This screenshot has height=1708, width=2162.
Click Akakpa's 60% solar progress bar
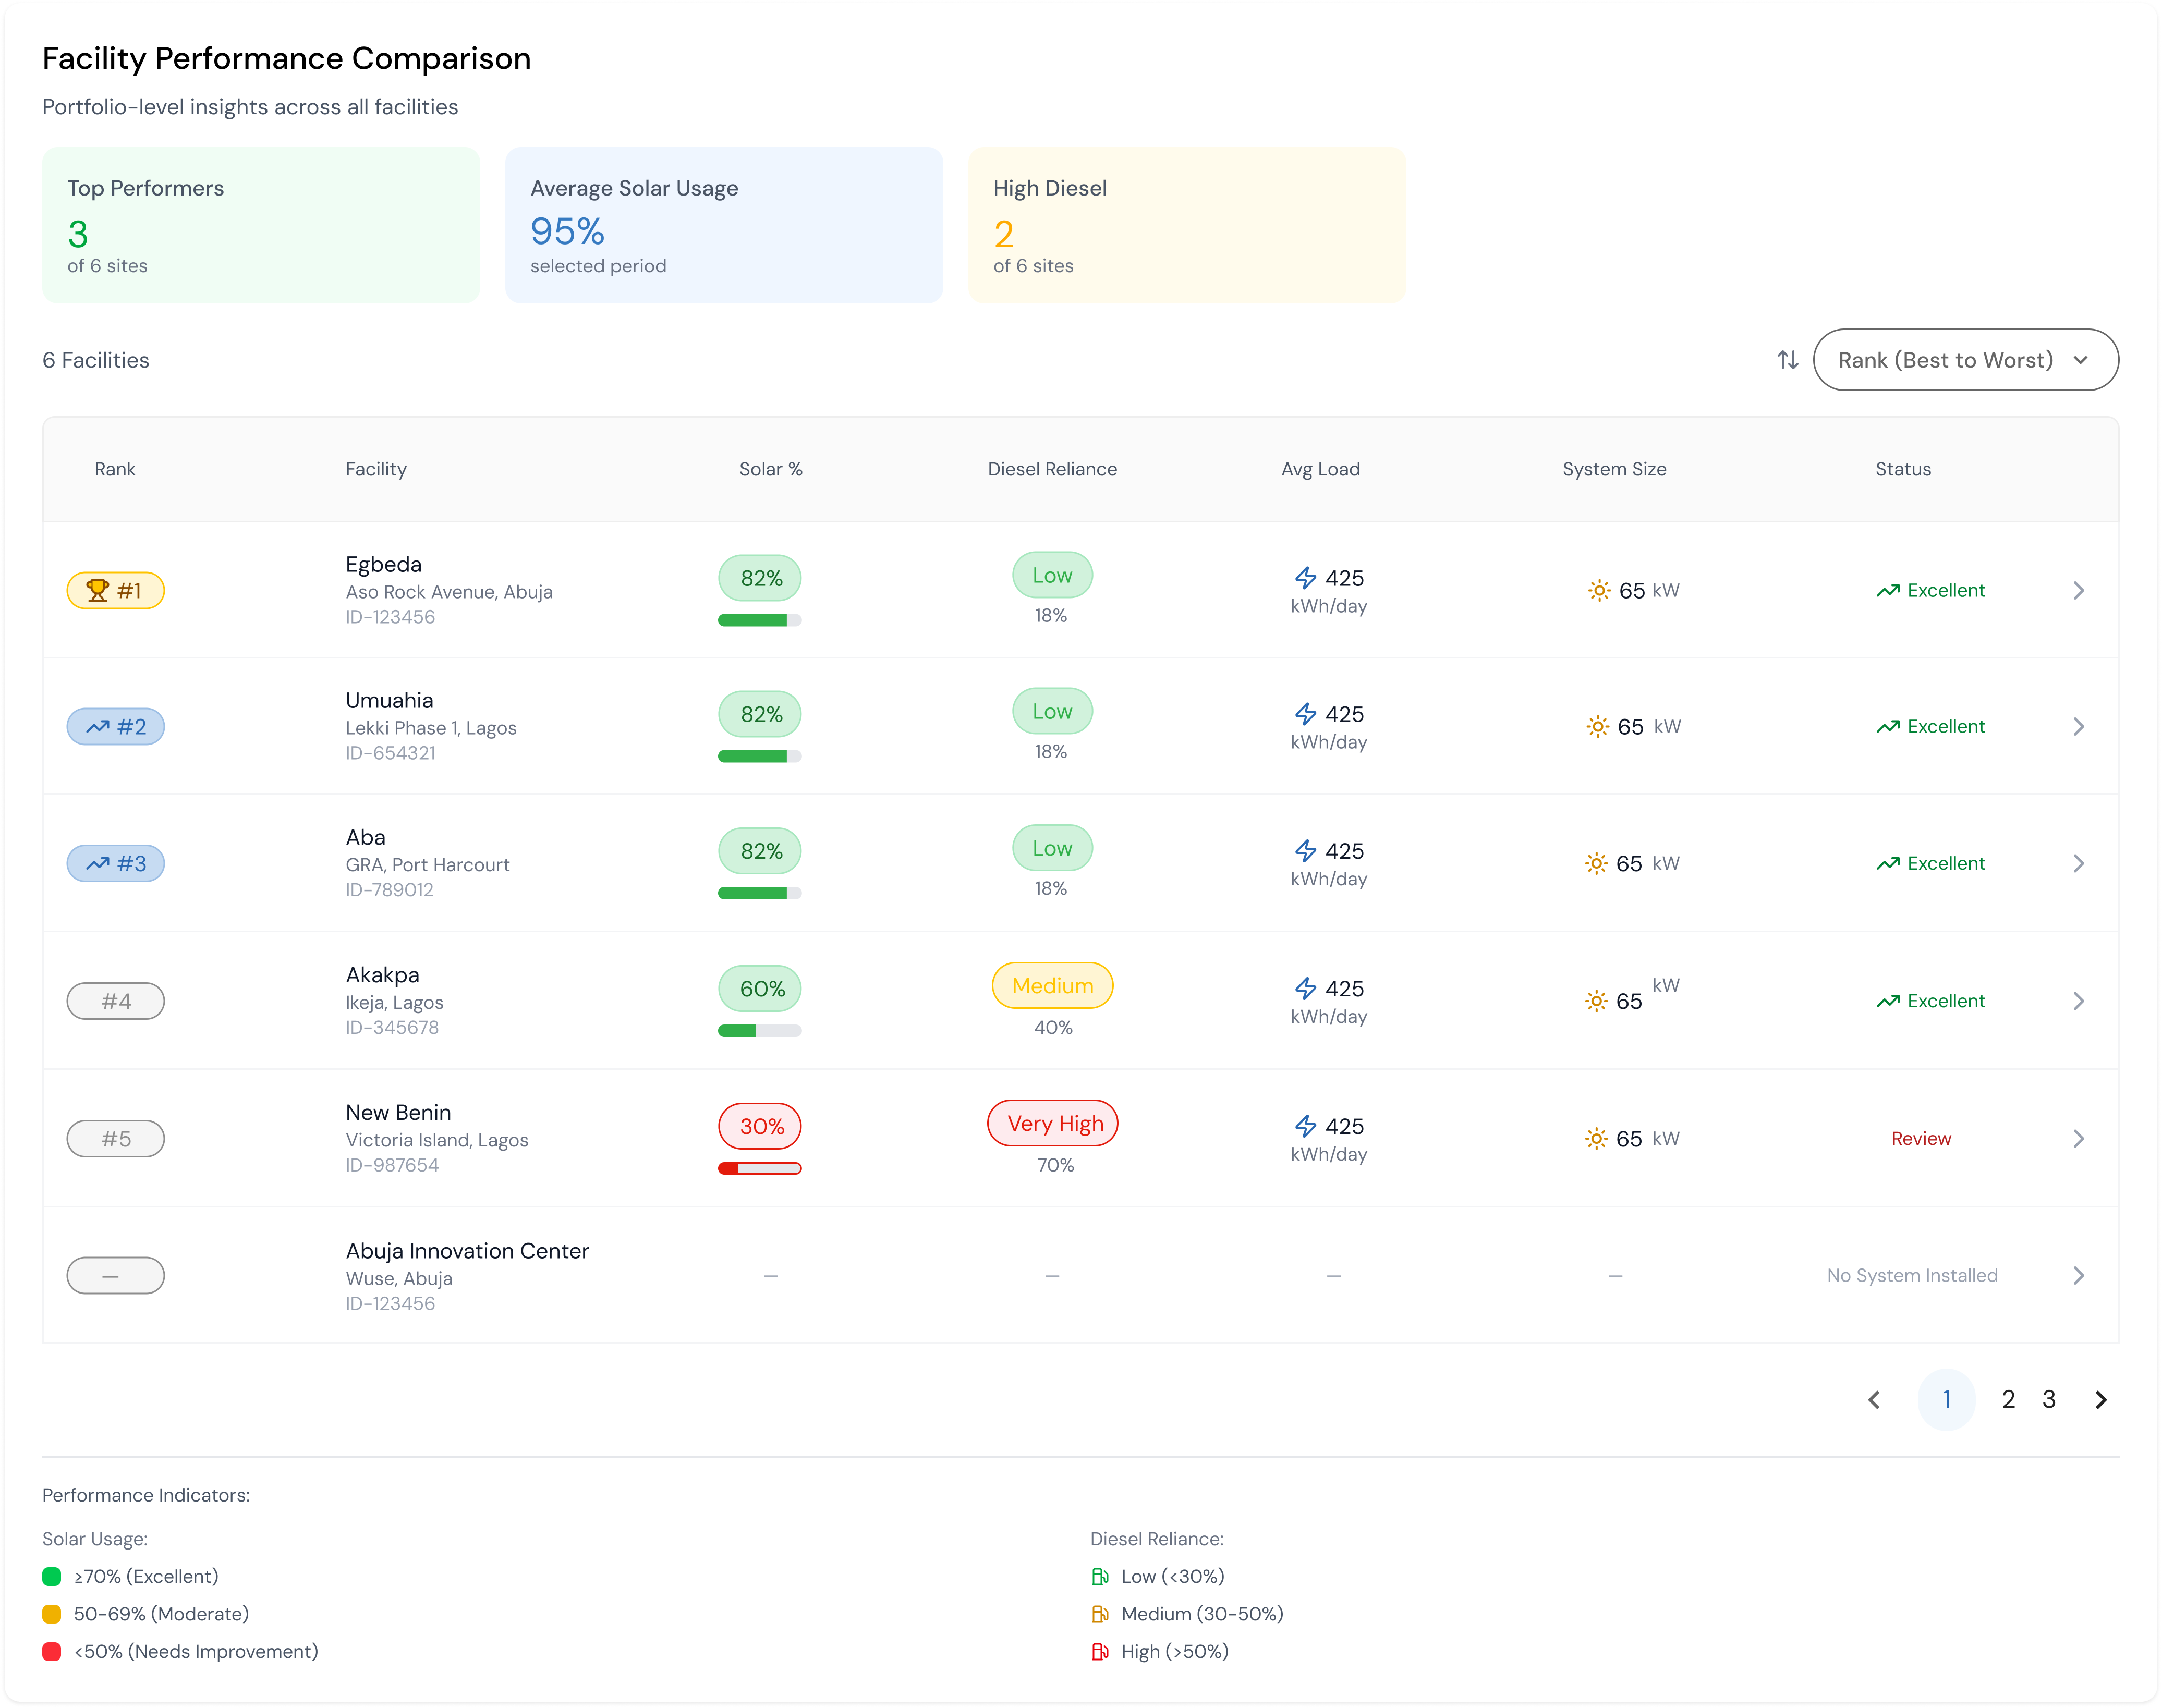760,1031
